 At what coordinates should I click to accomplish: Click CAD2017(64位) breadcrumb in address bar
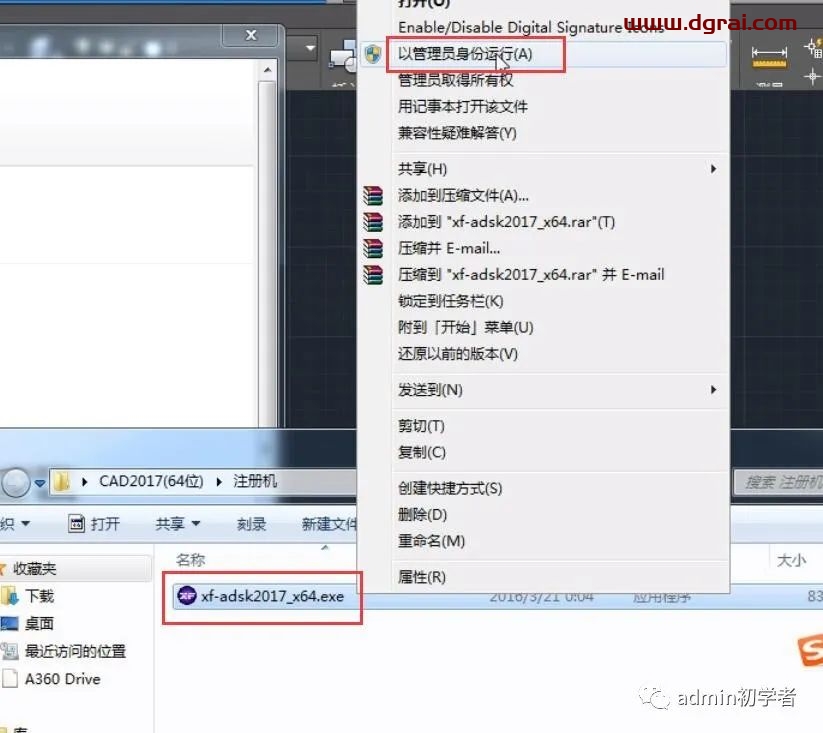coord(151,481)
